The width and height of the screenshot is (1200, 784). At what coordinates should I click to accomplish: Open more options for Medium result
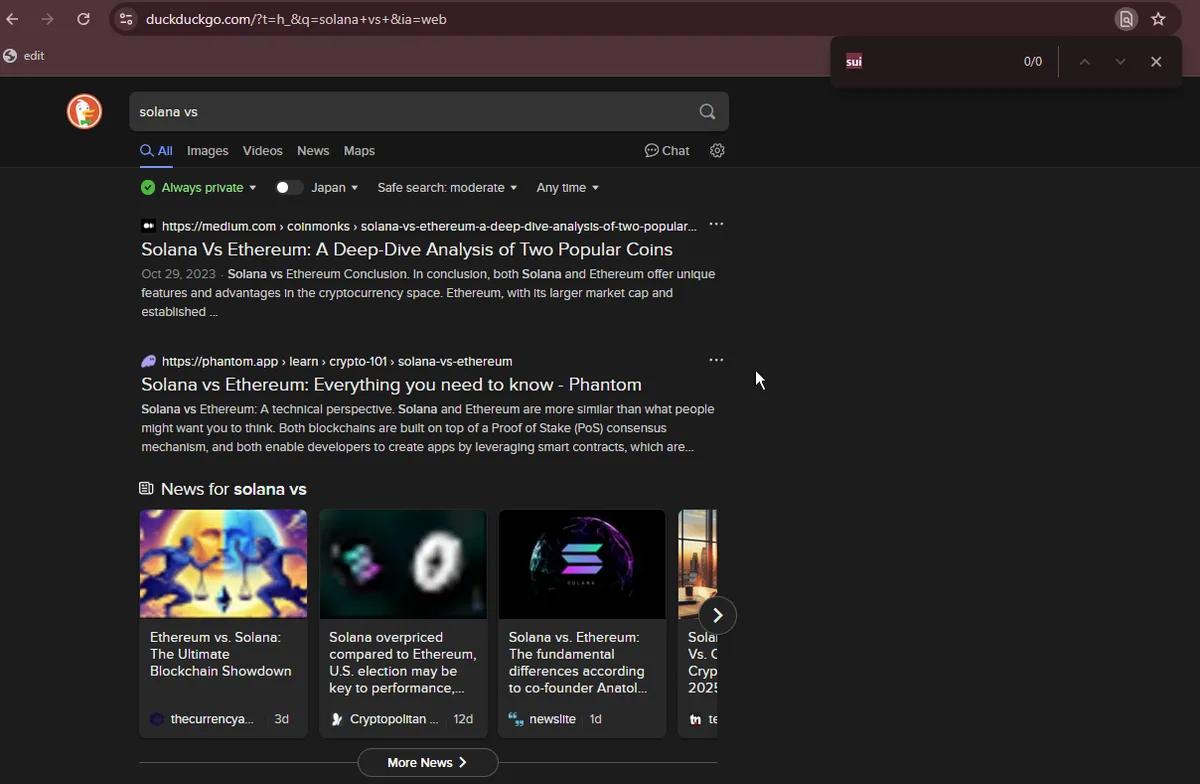[716, 225]
